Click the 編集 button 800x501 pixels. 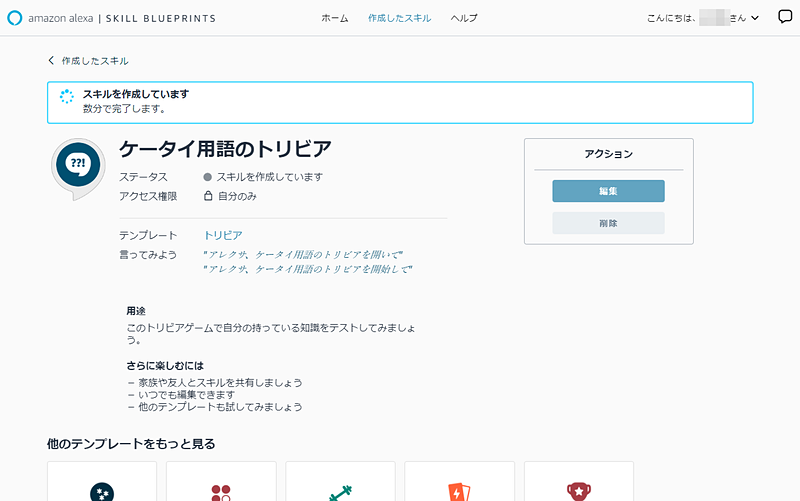[x=608, y=191]
